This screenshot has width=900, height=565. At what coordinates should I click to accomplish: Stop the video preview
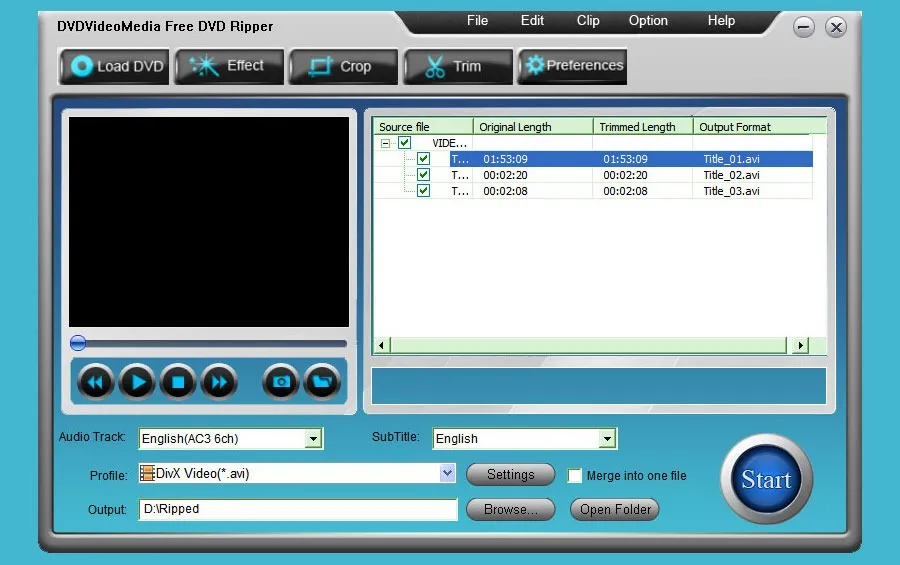178,382
